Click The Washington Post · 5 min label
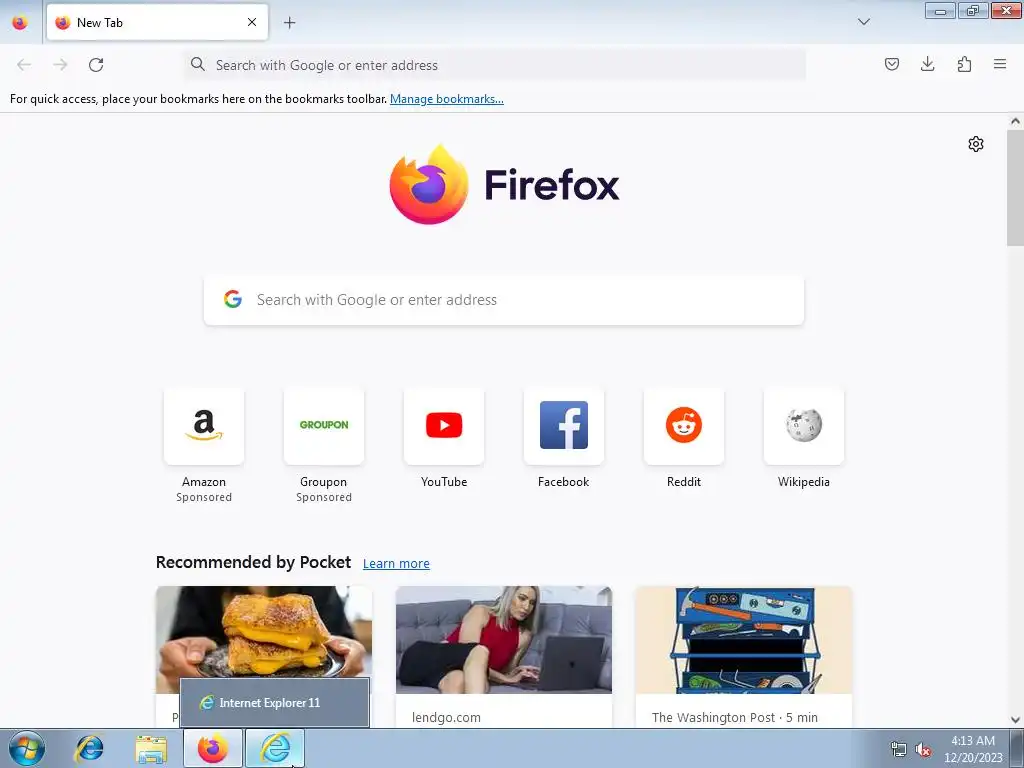Screen dimensions: 1024x768 tap(735, 718)
